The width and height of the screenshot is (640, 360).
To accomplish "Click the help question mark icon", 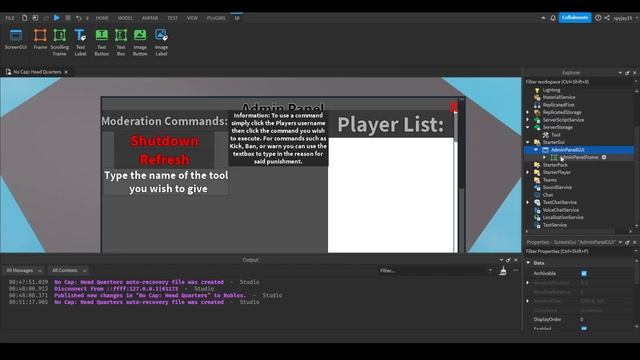I will coord(598,18).
